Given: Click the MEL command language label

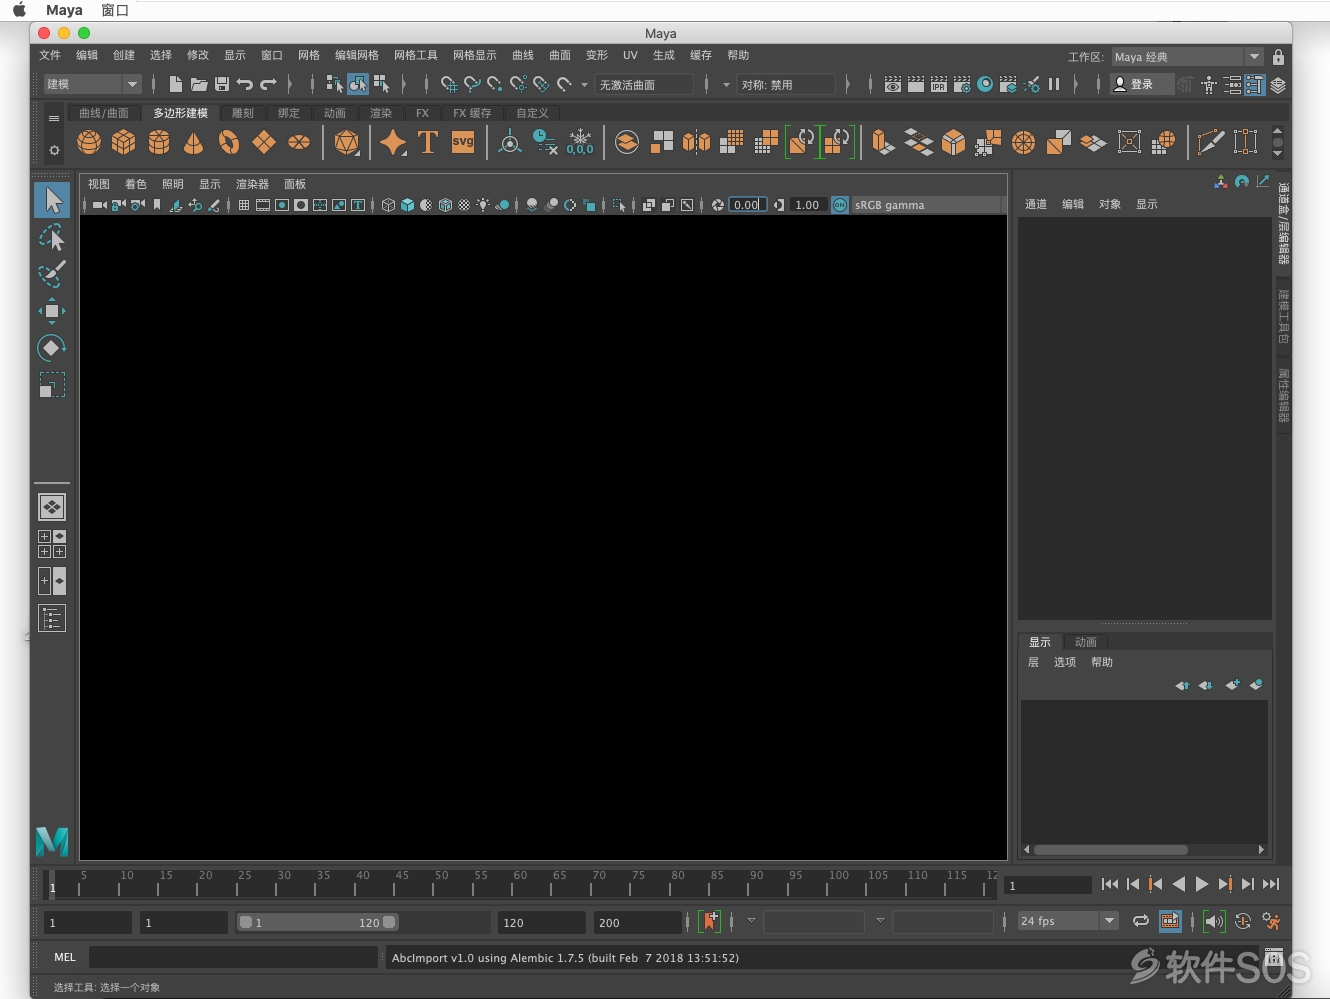Looking at the screenshot, I should pyautogui.click(x=65, y=957).
